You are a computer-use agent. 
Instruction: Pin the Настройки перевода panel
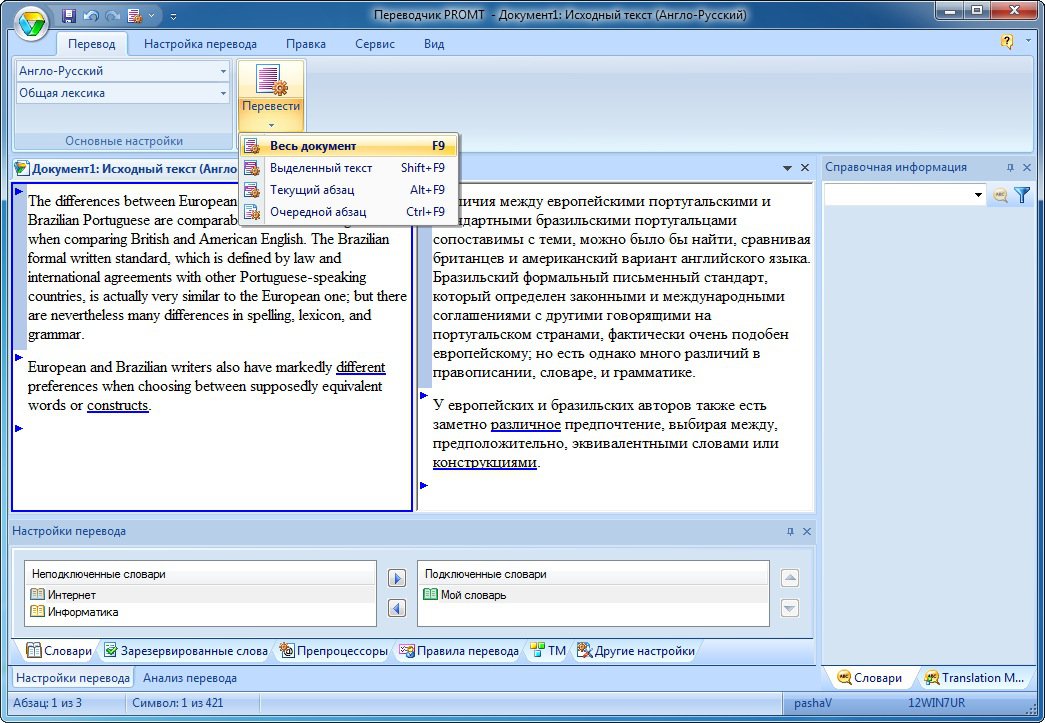pos(790,531)
